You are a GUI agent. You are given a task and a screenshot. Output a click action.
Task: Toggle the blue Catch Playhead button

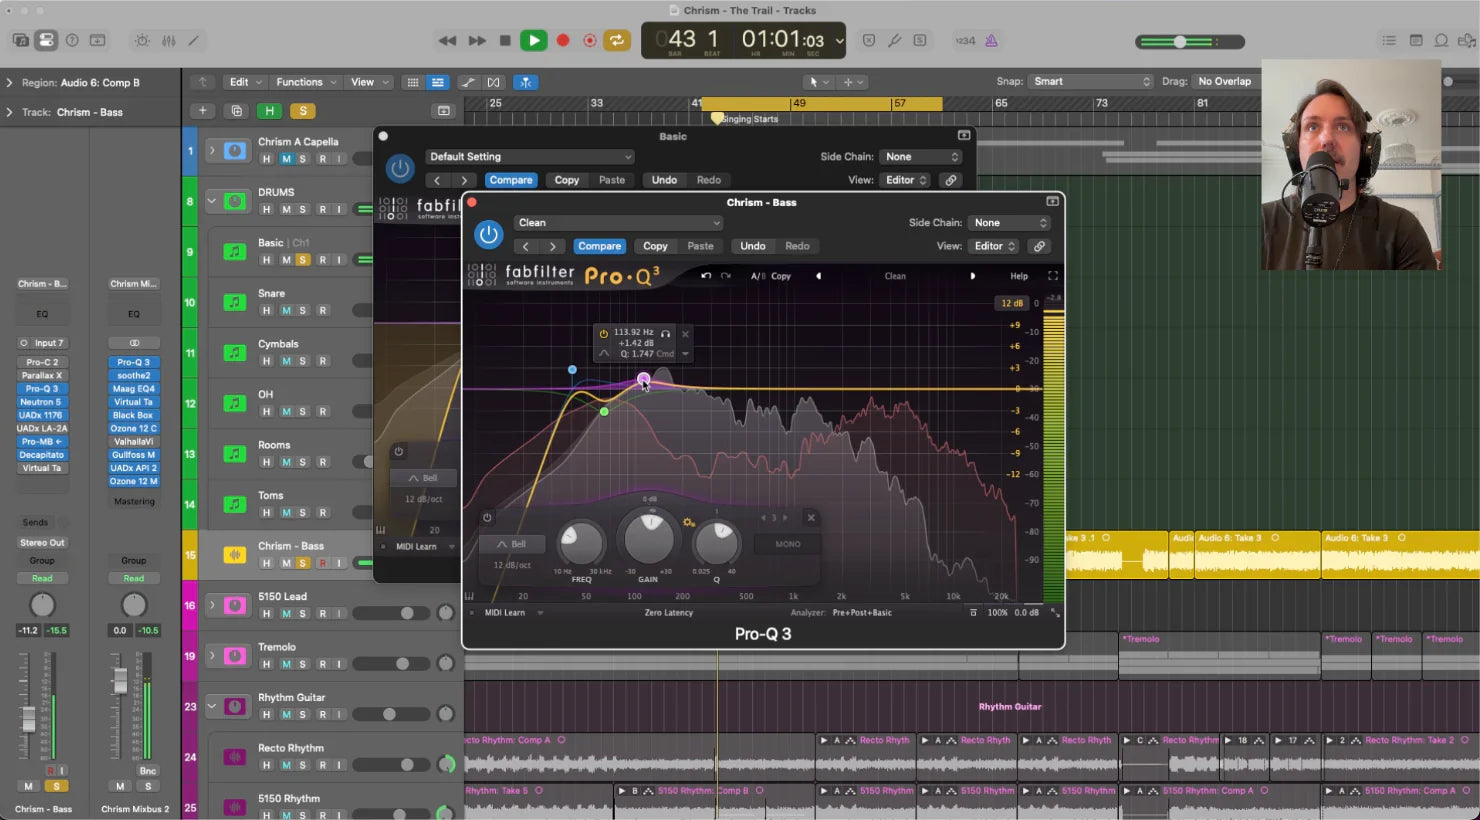click(525, 82)
